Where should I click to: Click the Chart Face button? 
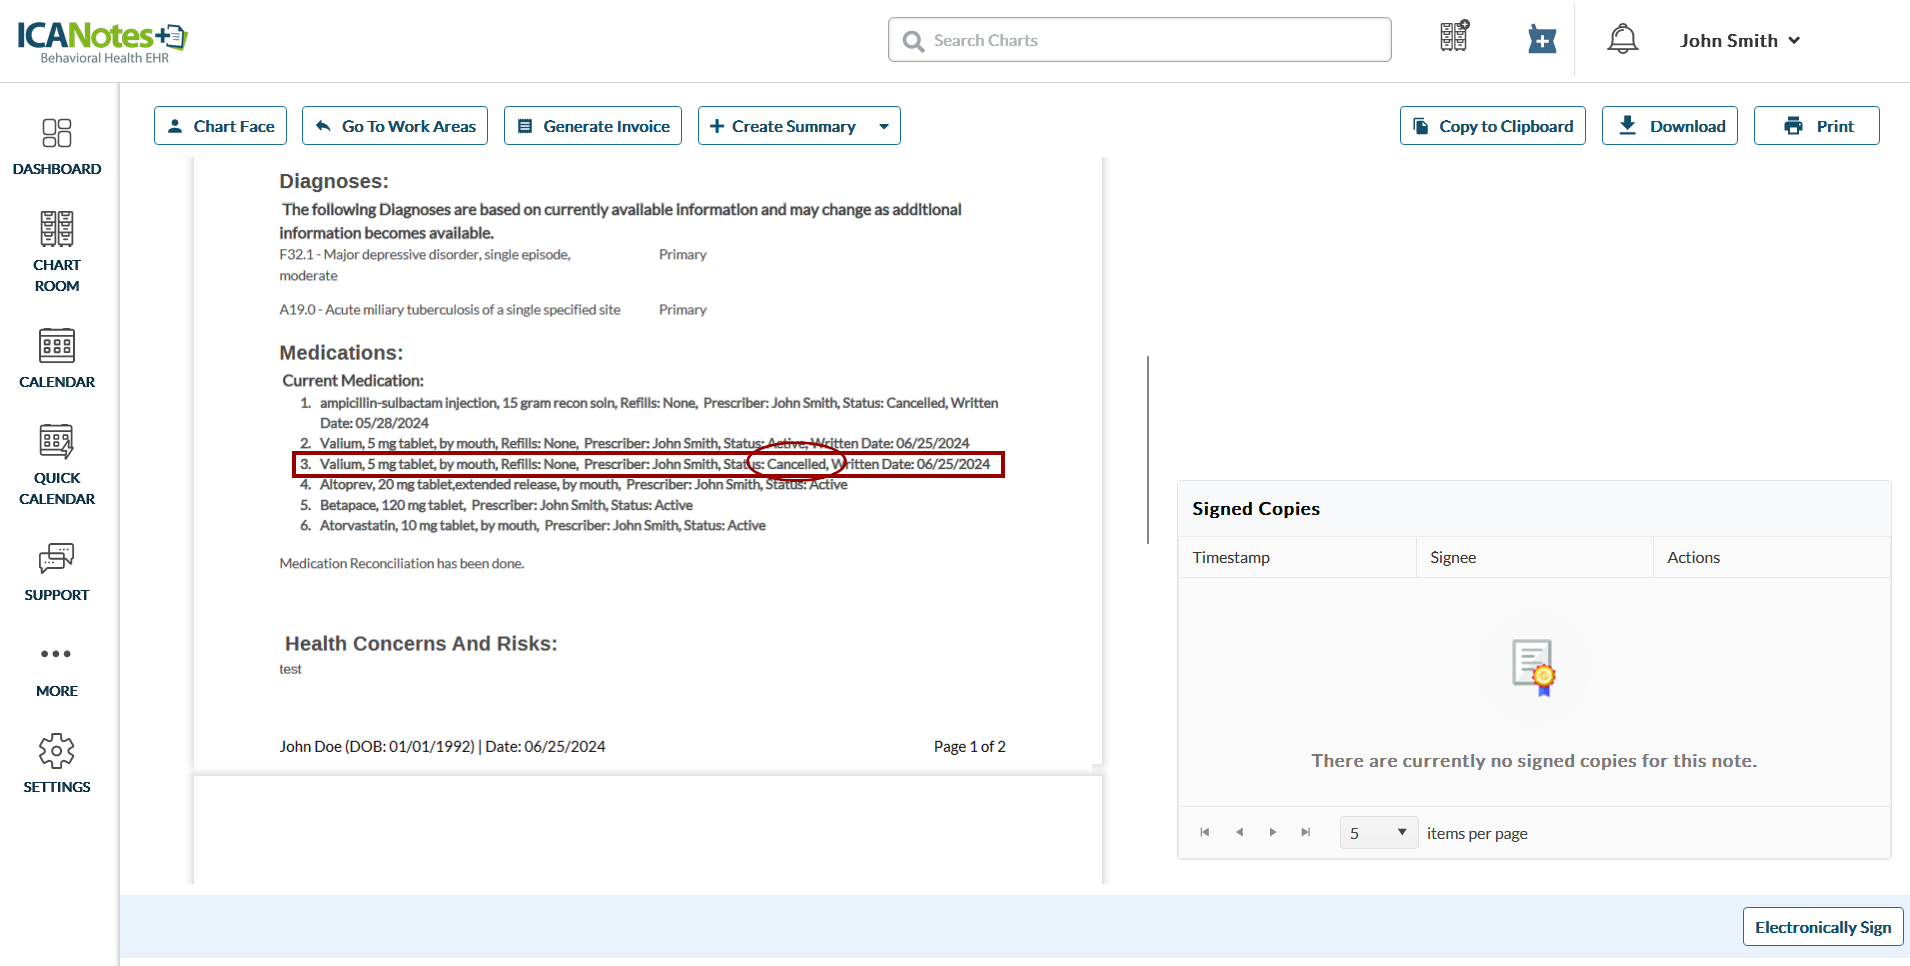(220, 126)
